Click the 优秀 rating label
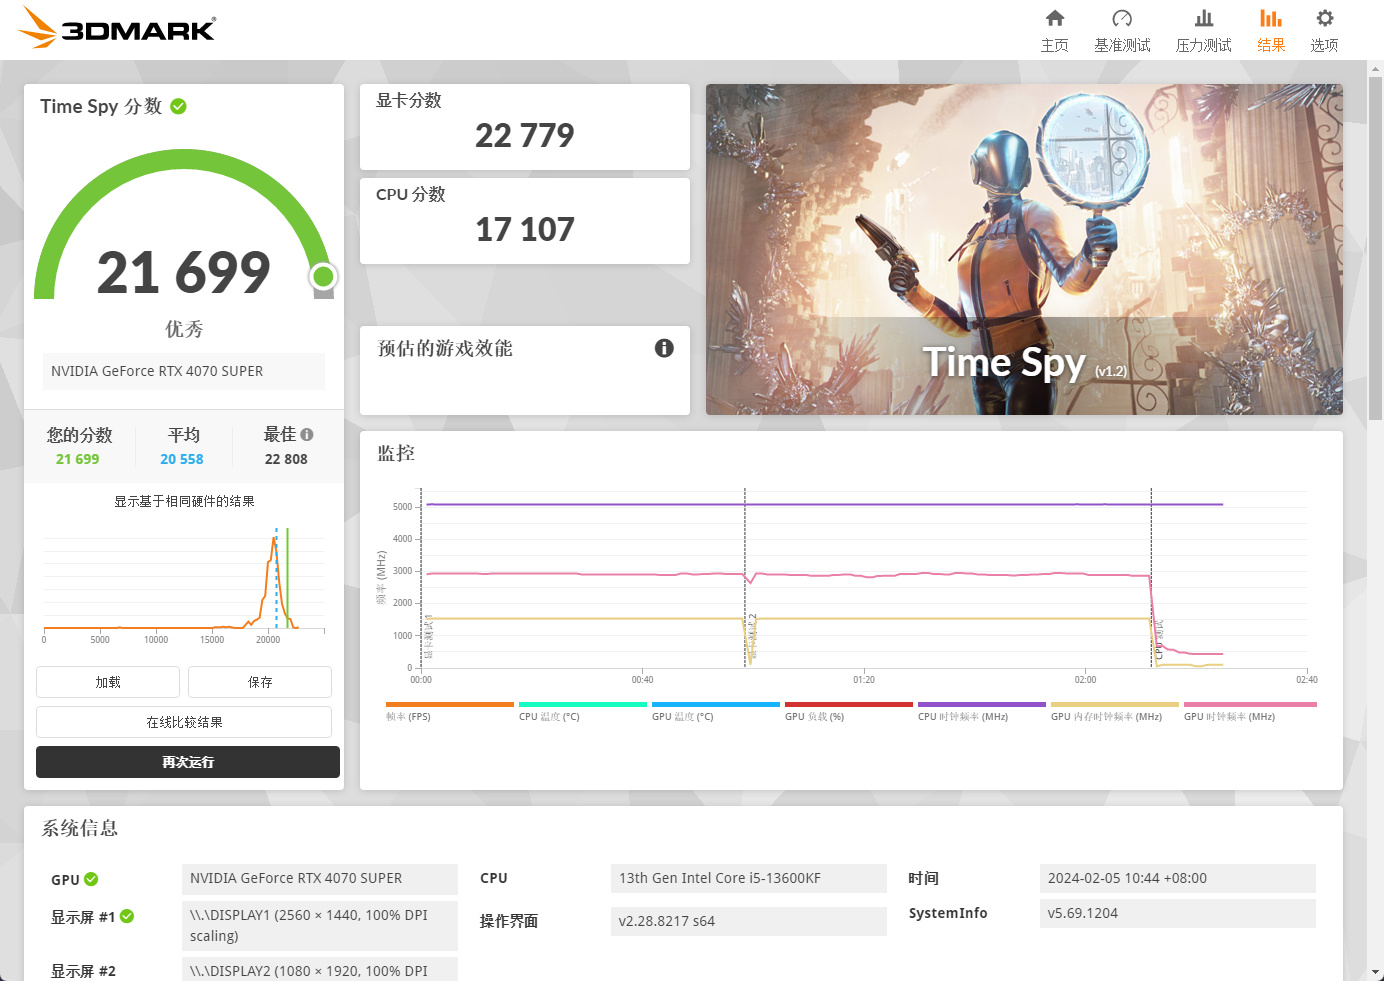This screenshot has height=981, width=1384. coord(184,329)
